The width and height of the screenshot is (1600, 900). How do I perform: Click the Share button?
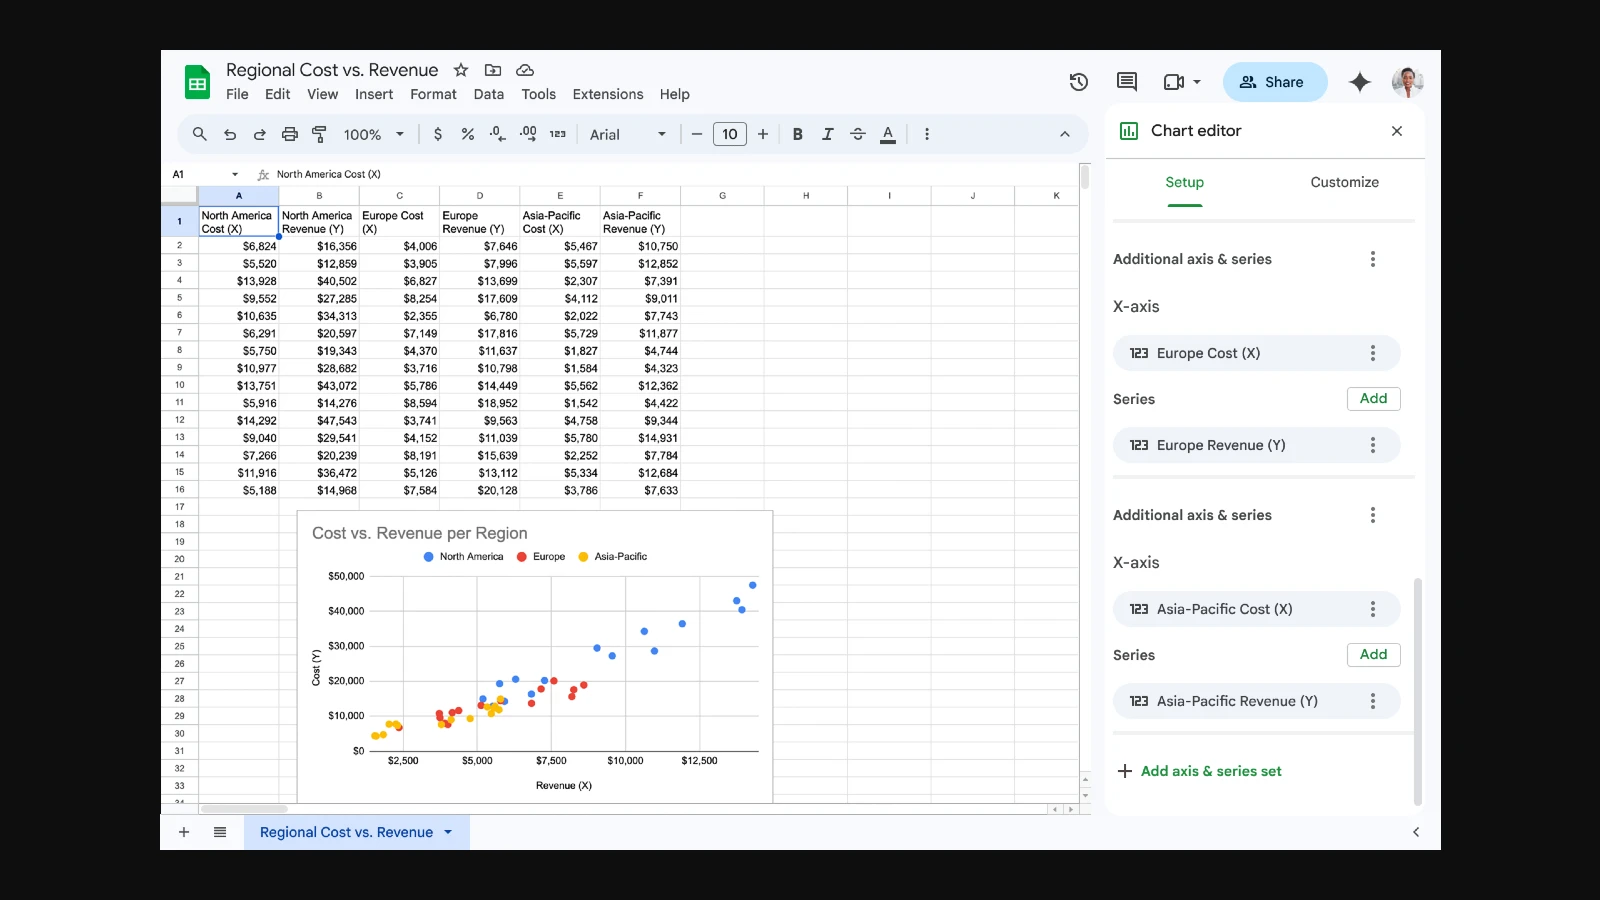(1275, 82)
